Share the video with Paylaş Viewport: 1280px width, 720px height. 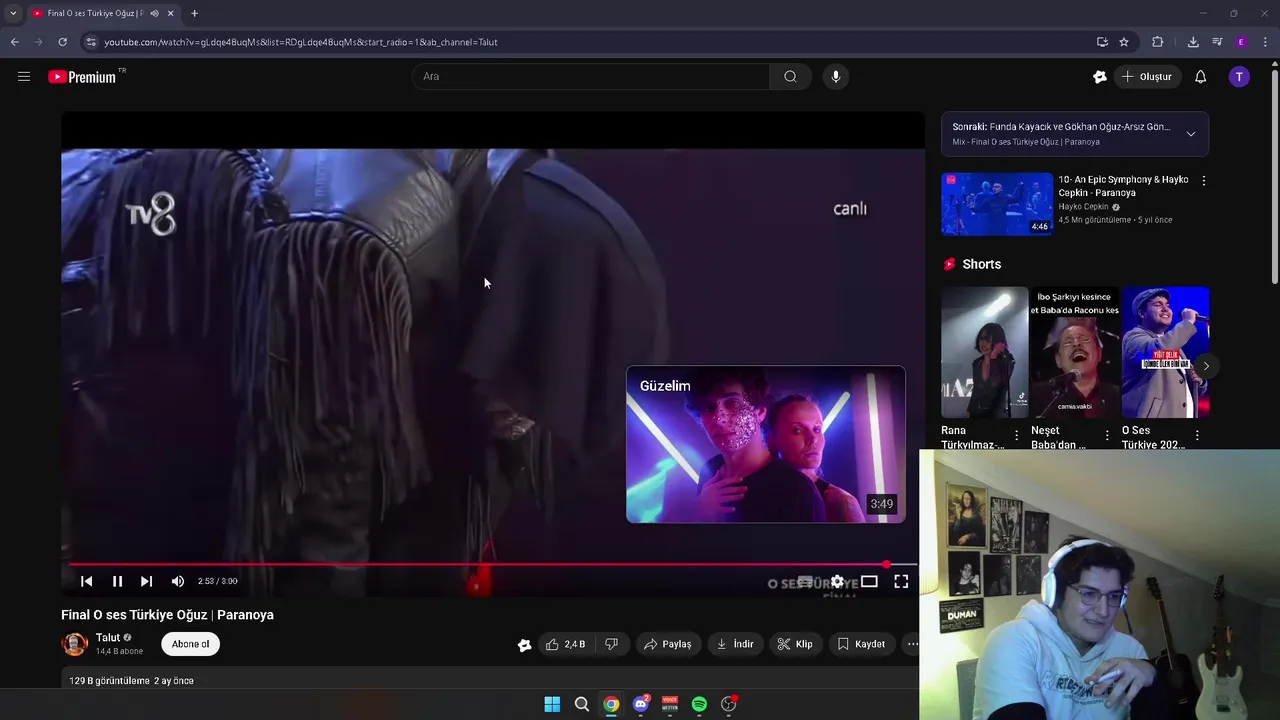click(x=668, y=644)
